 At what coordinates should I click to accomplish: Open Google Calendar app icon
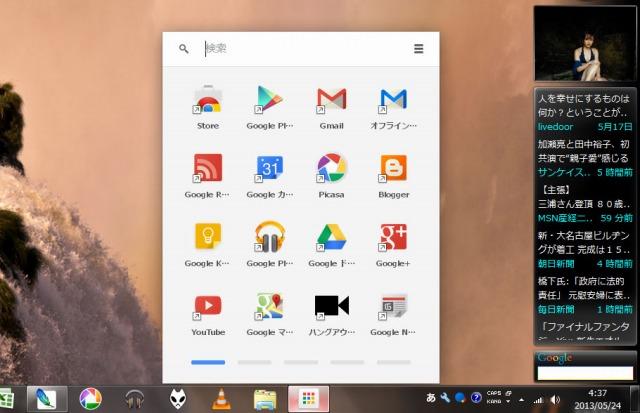(269, 168)
